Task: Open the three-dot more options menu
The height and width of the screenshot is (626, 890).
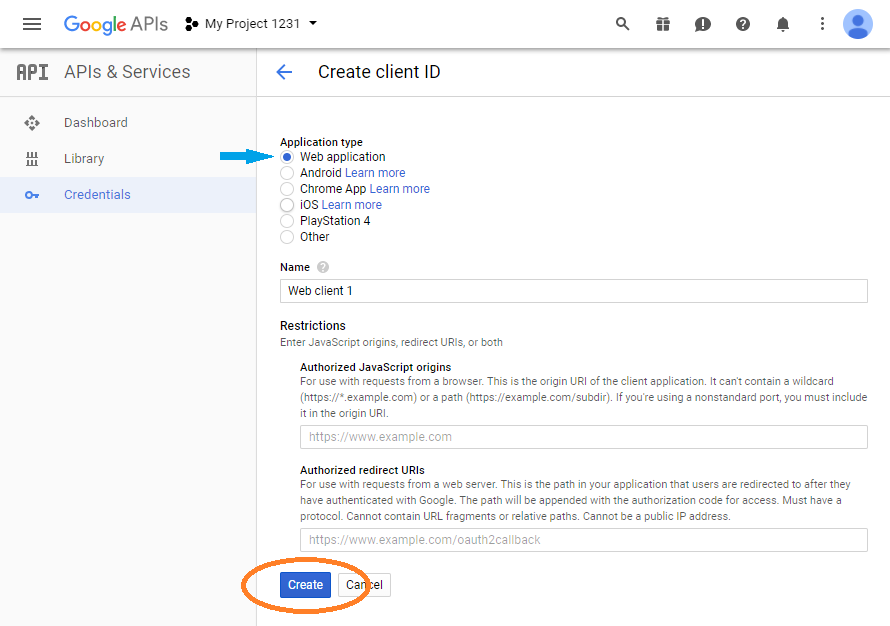Action: point(822,24)
